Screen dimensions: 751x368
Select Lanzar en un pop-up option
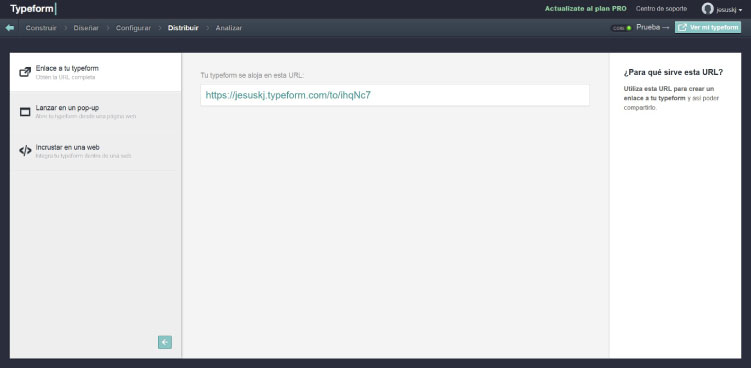[96, 112]
